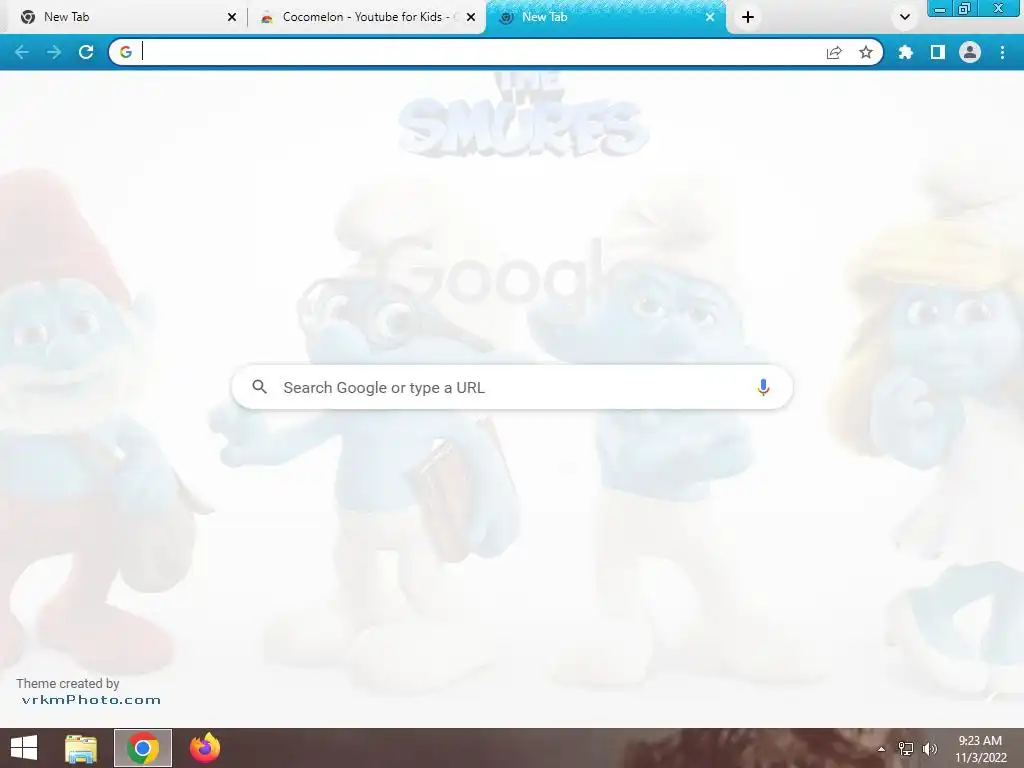Click the Search Google or type a URL box
The width and height of the screenshot is (1024, 768).
(512, 387)
